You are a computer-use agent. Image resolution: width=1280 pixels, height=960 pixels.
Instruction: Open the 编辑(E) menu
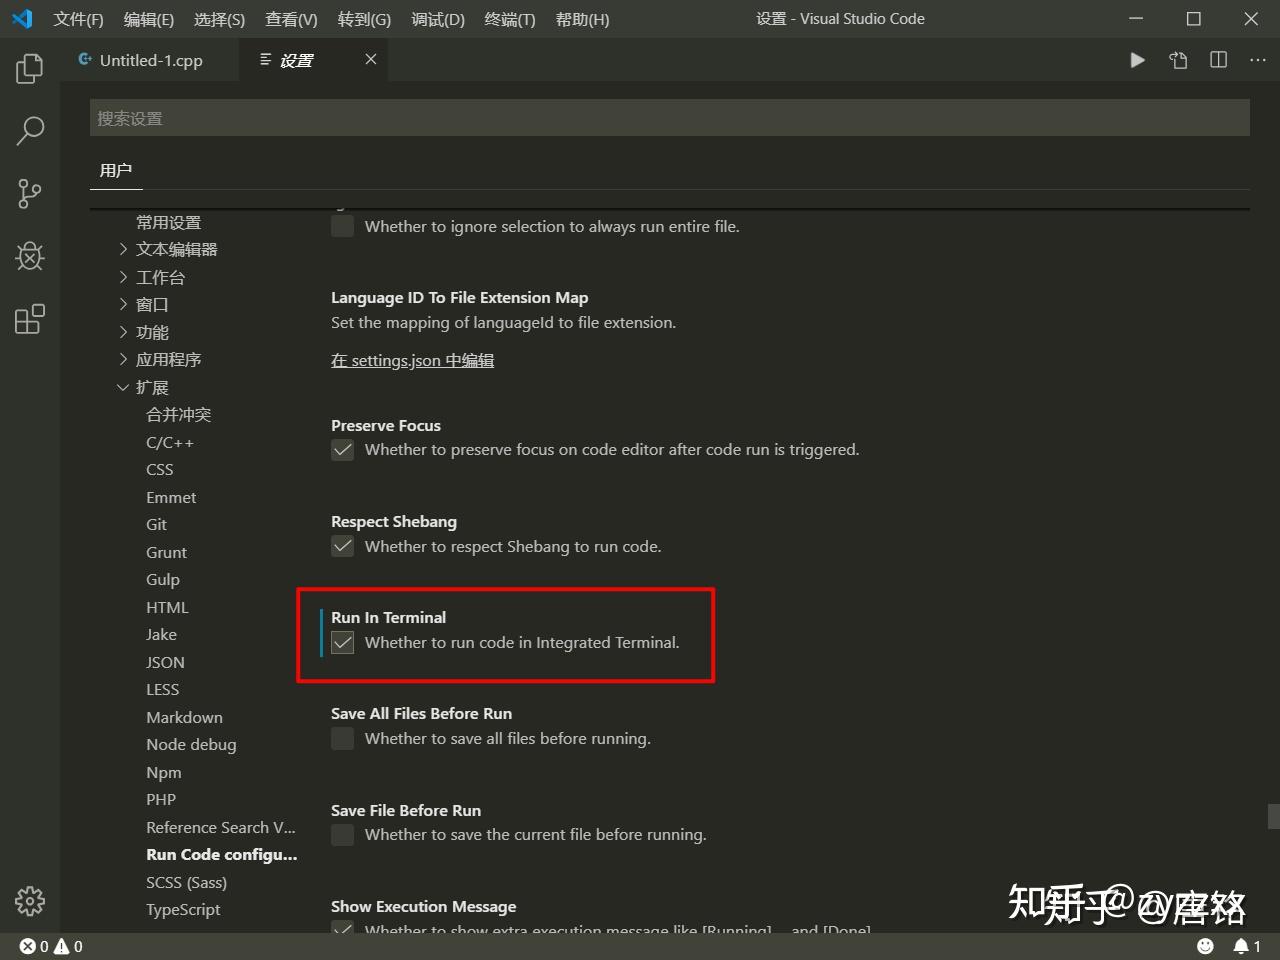click(x=149, y=19)
